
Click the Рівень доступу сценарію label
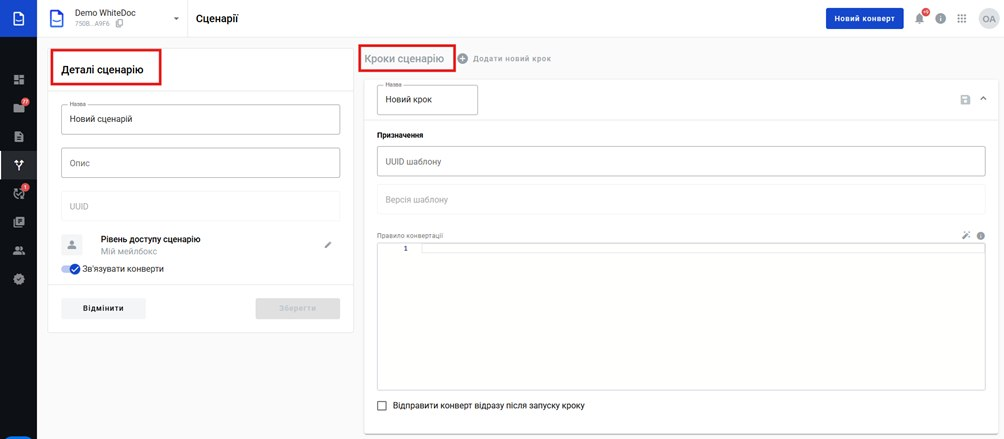point(150,239)
